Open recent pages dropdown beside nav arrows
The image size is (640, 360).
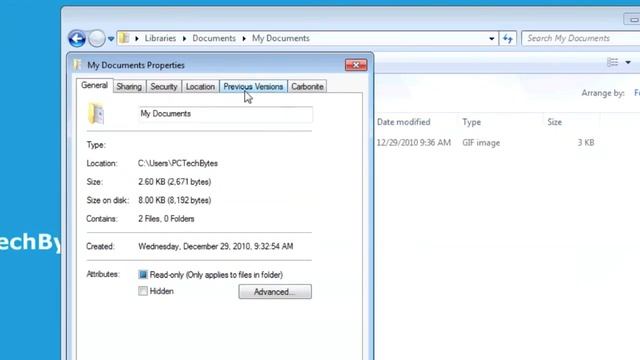coord(111,39)
